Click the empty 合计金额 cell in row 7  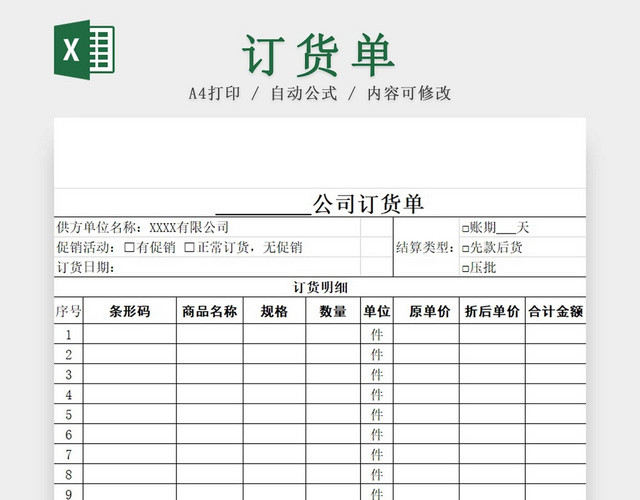[x=556, y=454]
